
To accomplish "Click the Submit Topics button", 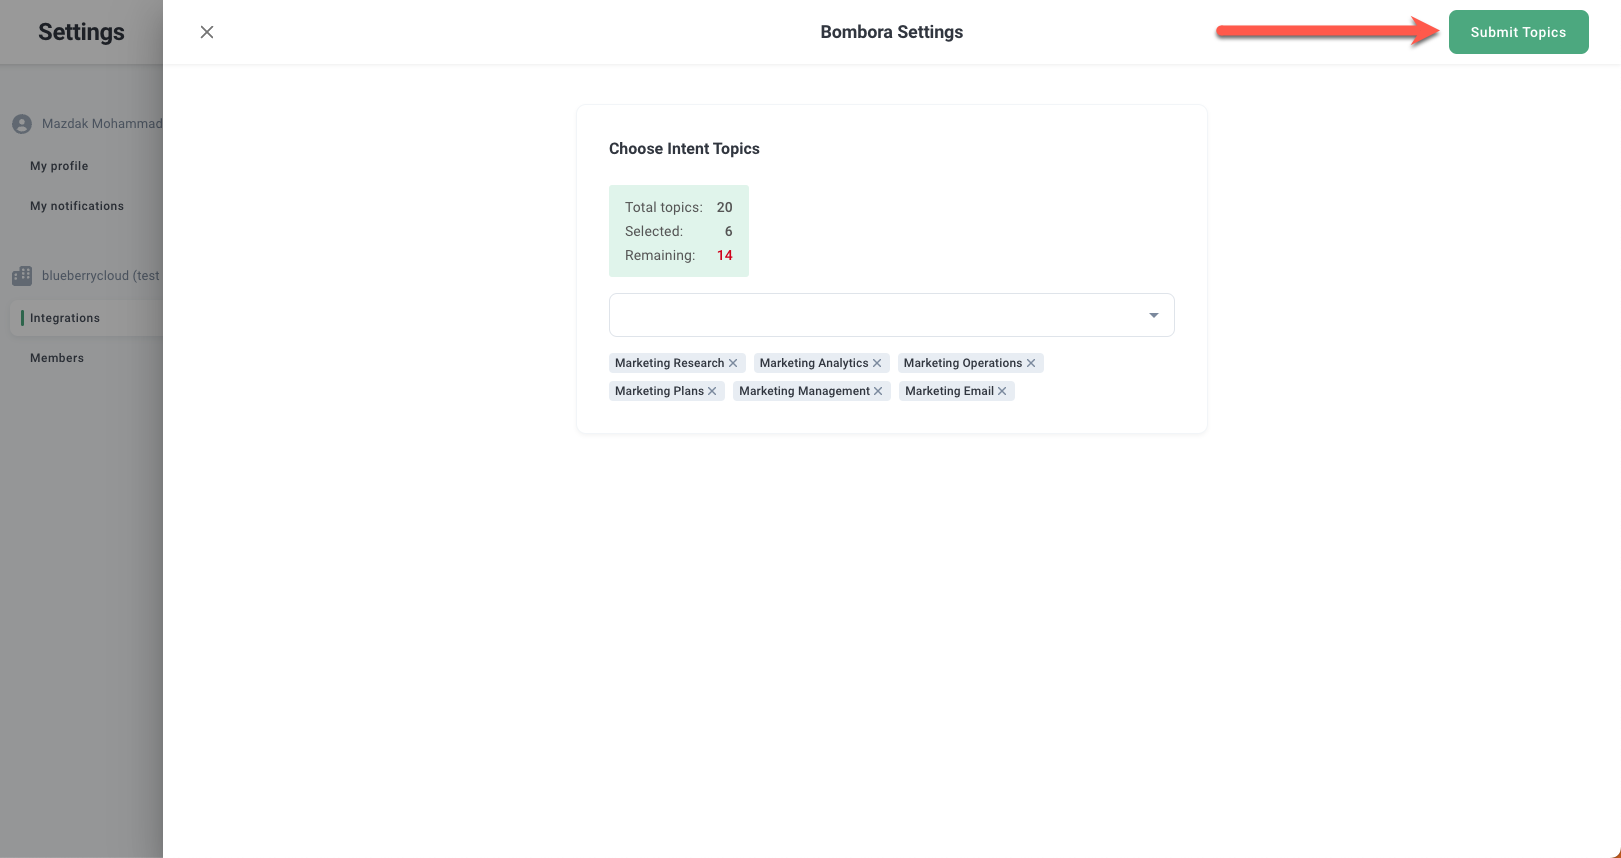I will click(1518, 32).
